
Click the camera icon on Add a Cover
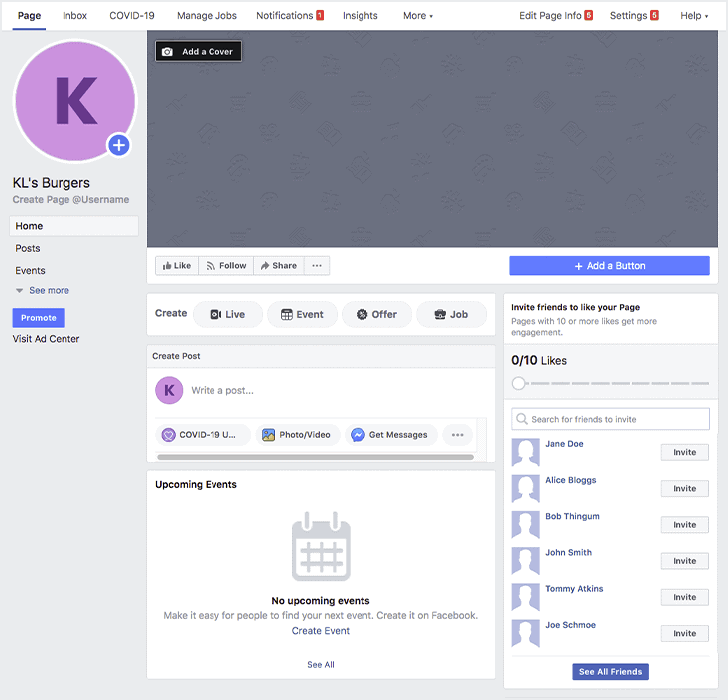167,52
